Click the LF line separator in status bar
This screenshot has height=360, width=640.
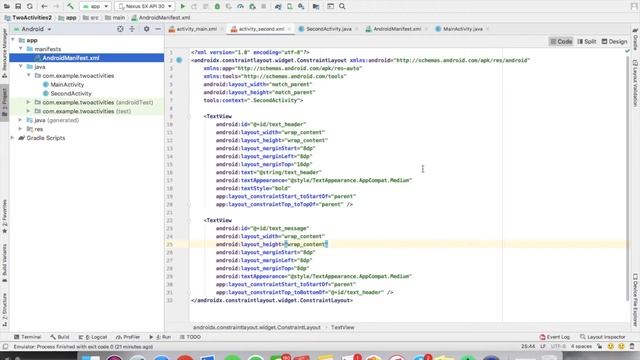click(543, 347)
